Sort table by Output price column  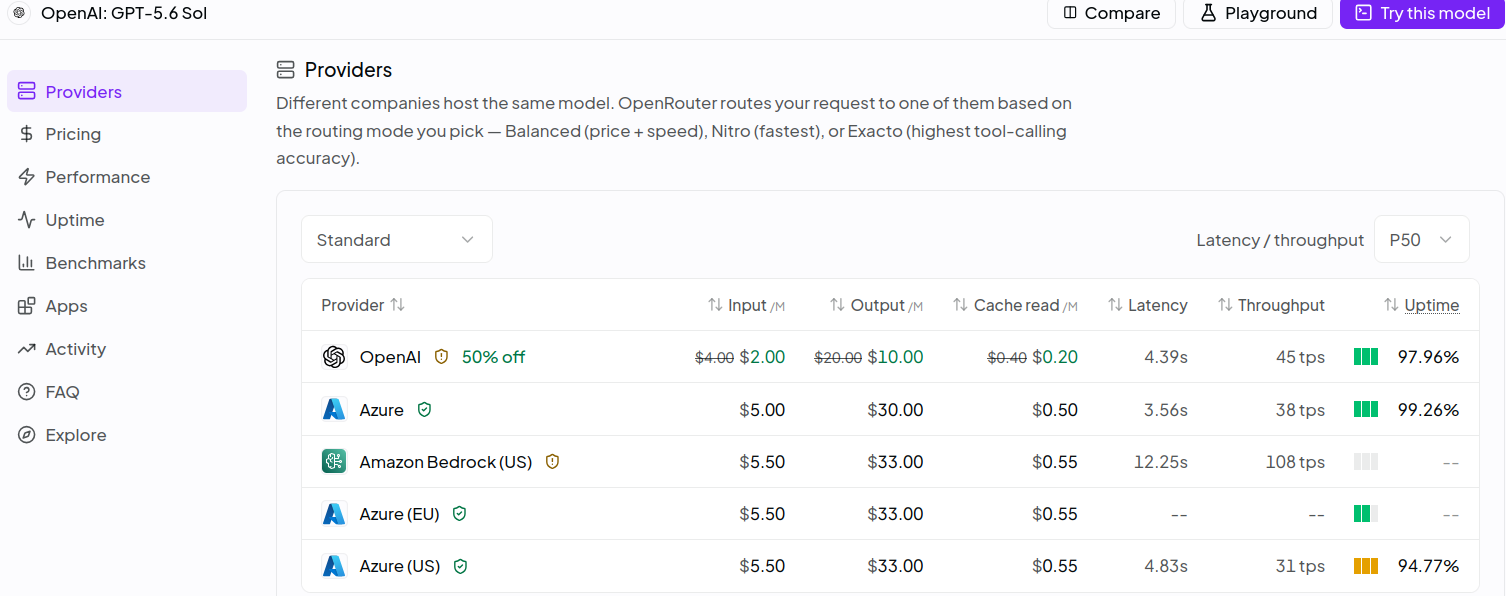[x=876, y=305]
